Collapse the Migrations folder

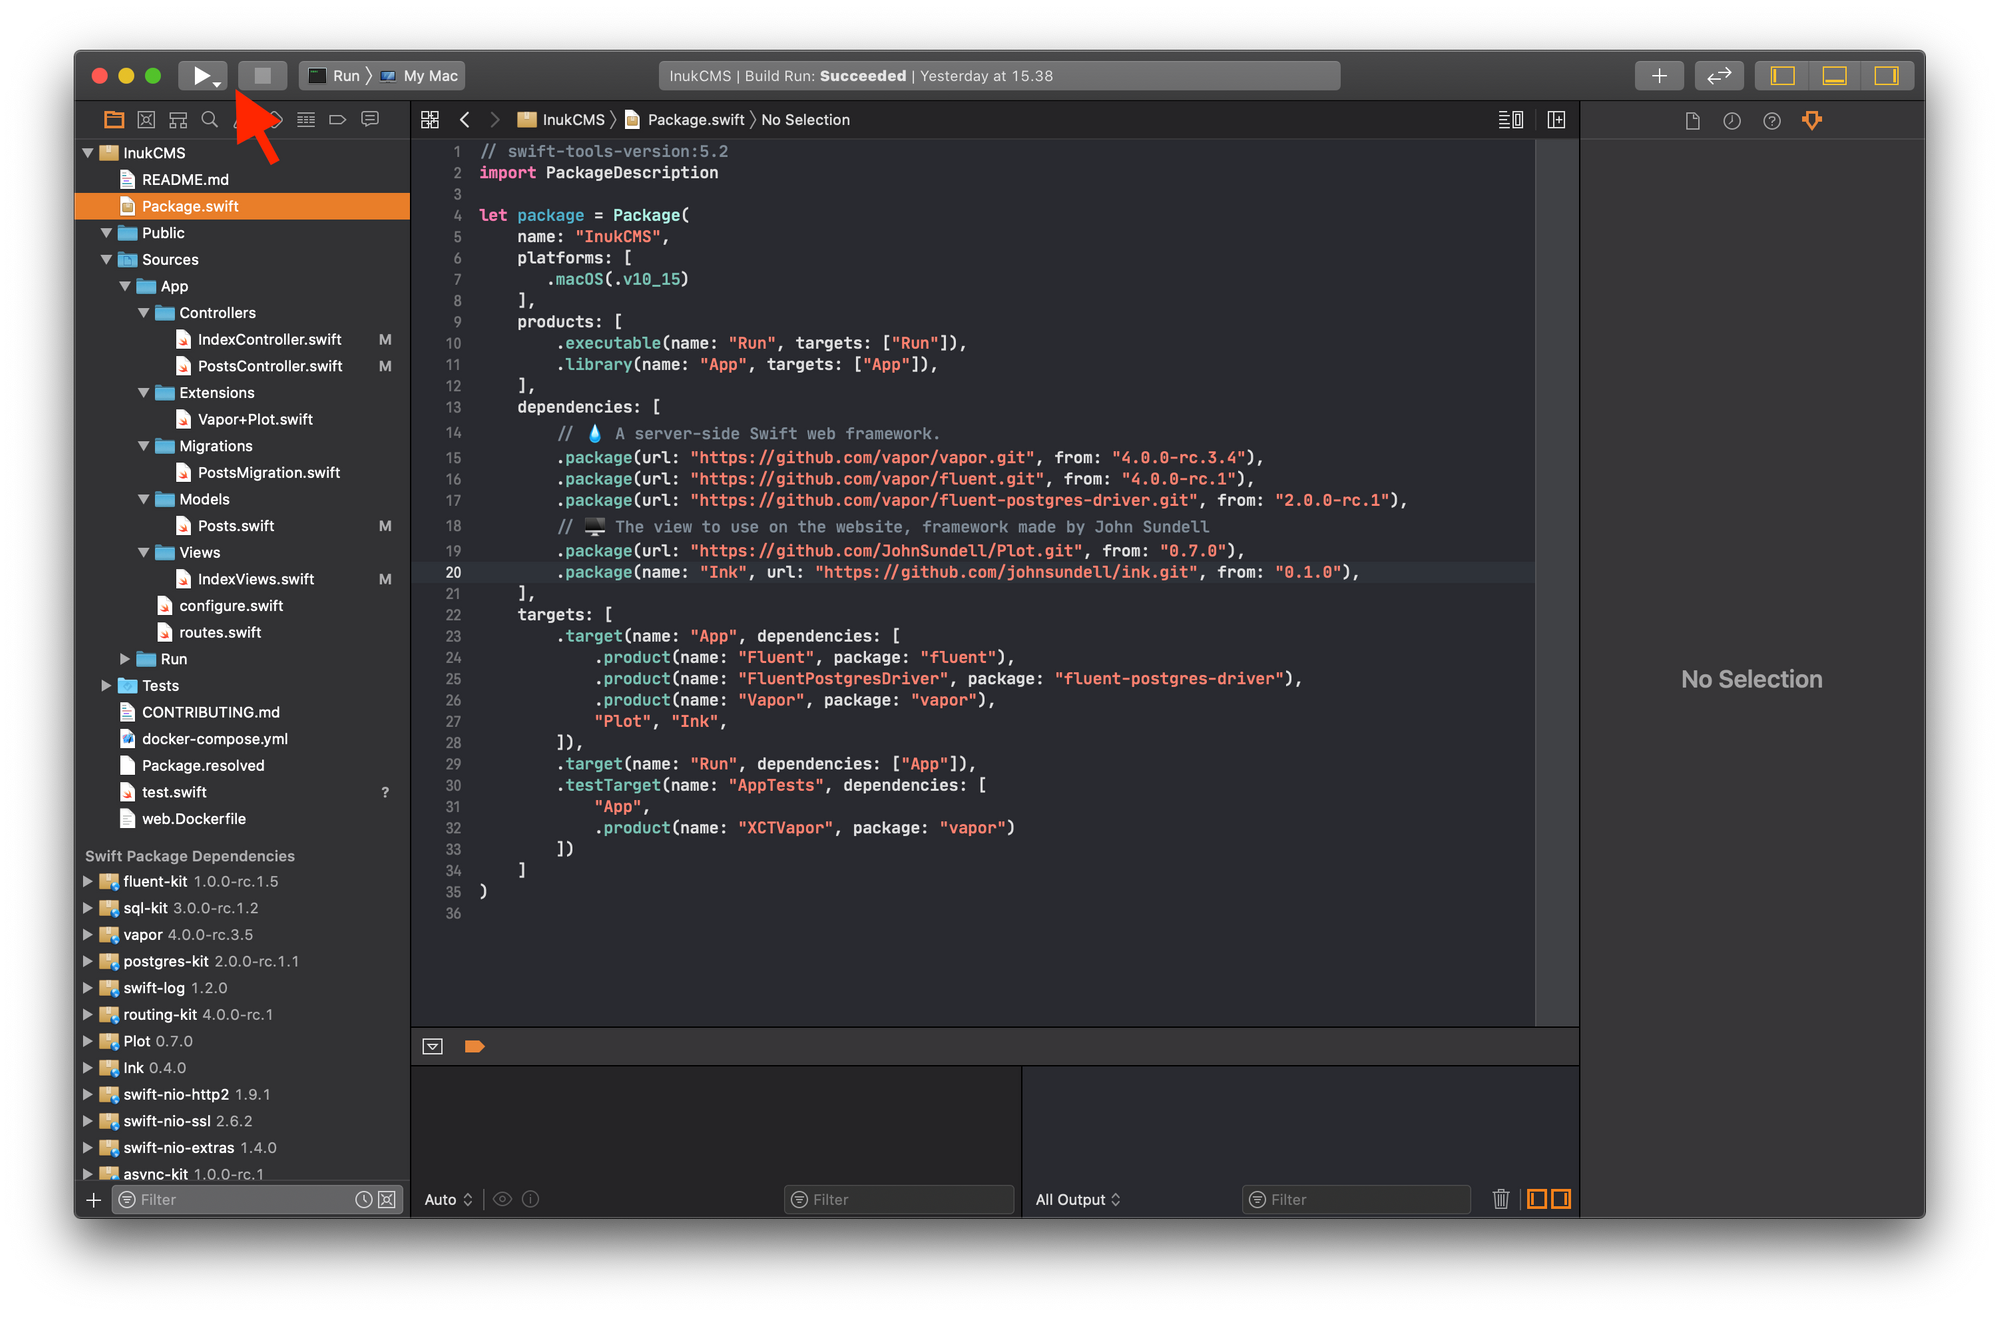(x=144, y=446)
